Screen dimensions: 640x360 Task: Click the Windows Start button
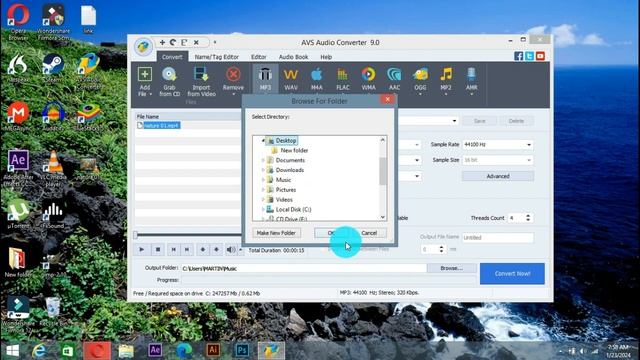coord(12,351)
